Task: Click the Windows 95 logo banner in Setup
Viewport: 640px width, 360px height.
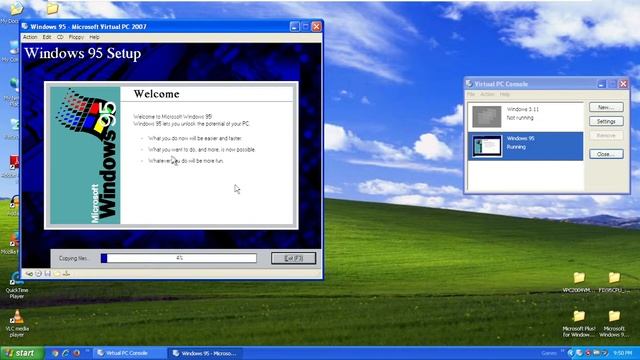Action: 85,156
